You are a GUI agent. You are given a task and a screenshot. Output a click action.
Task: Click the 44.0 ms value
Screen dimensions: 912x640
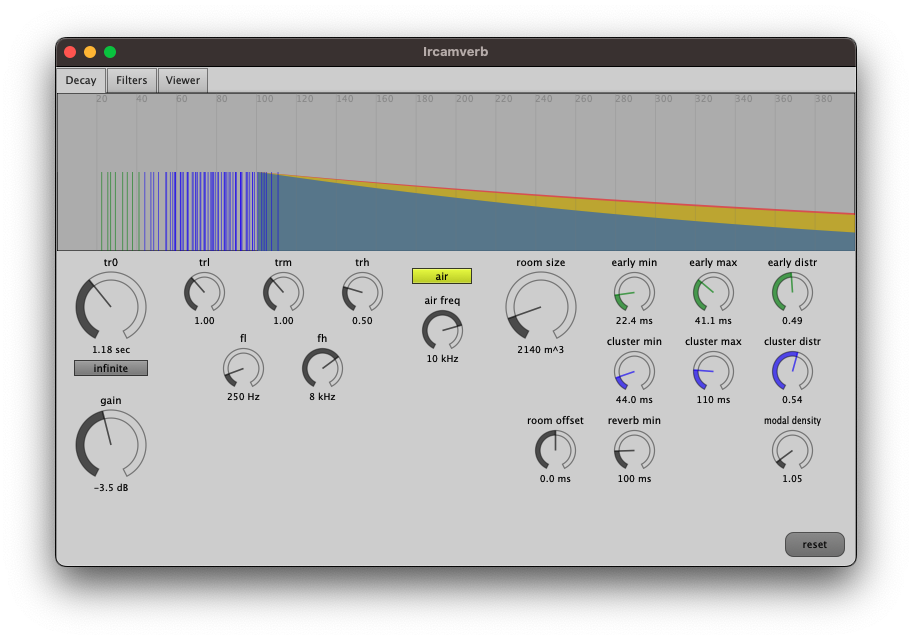635,400
